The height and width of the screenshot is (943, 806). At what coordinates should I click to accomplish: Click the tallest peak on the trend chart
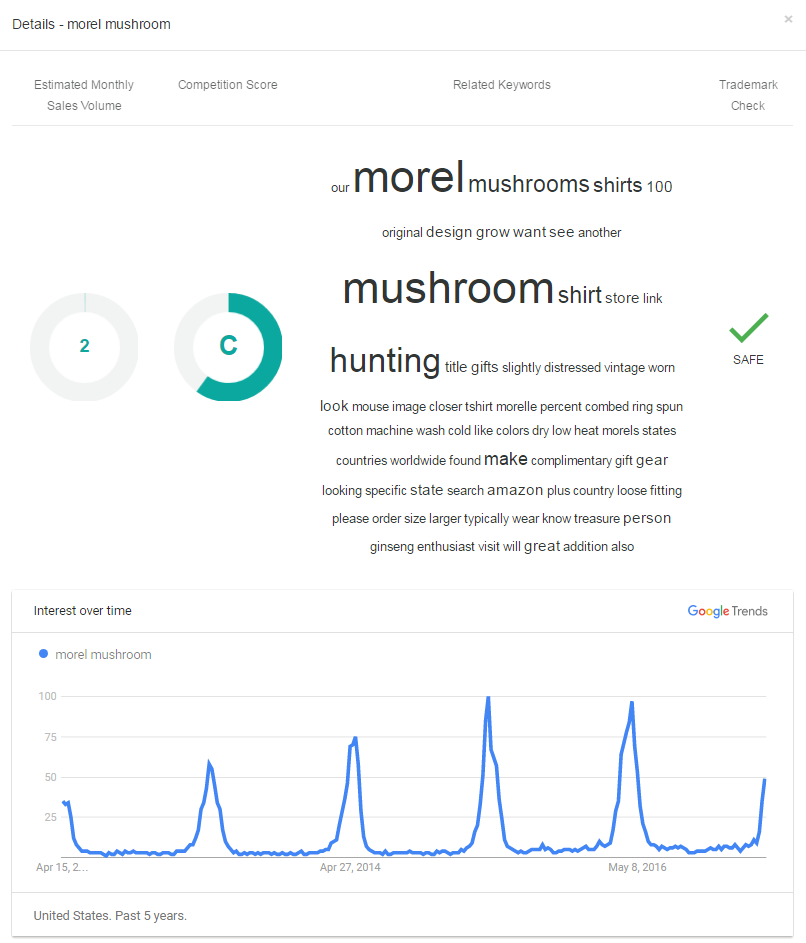488,698
